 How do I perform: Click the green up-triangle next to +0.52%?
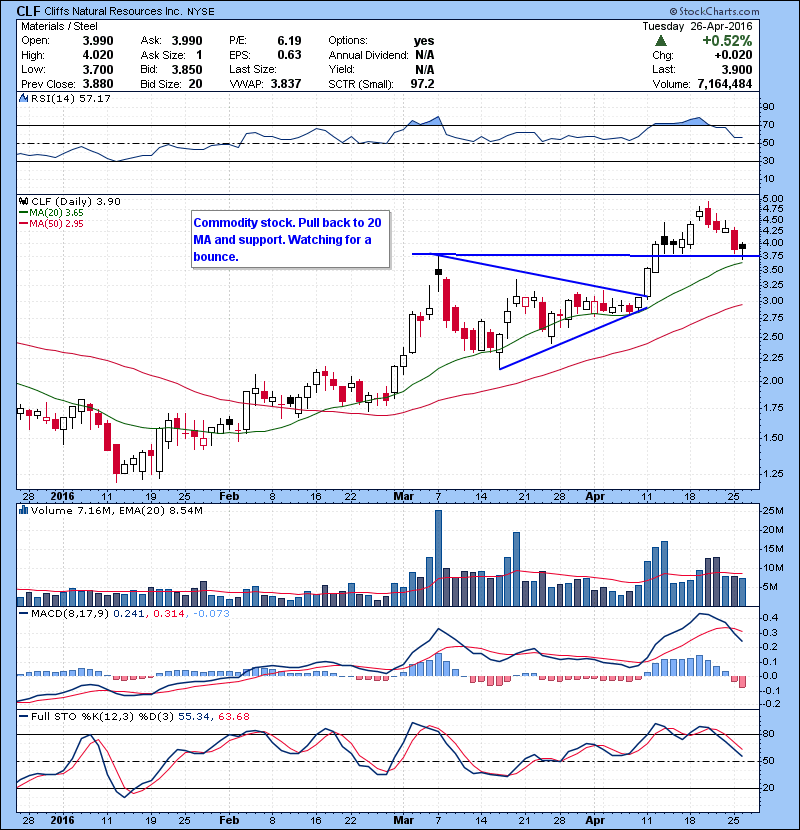[x=661, y=41]
